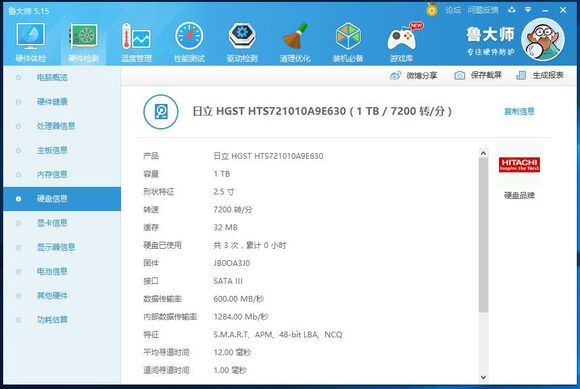Select 显卡信息 in sidebar
This screenshot has width=580, height=389.
click(62, 223)
